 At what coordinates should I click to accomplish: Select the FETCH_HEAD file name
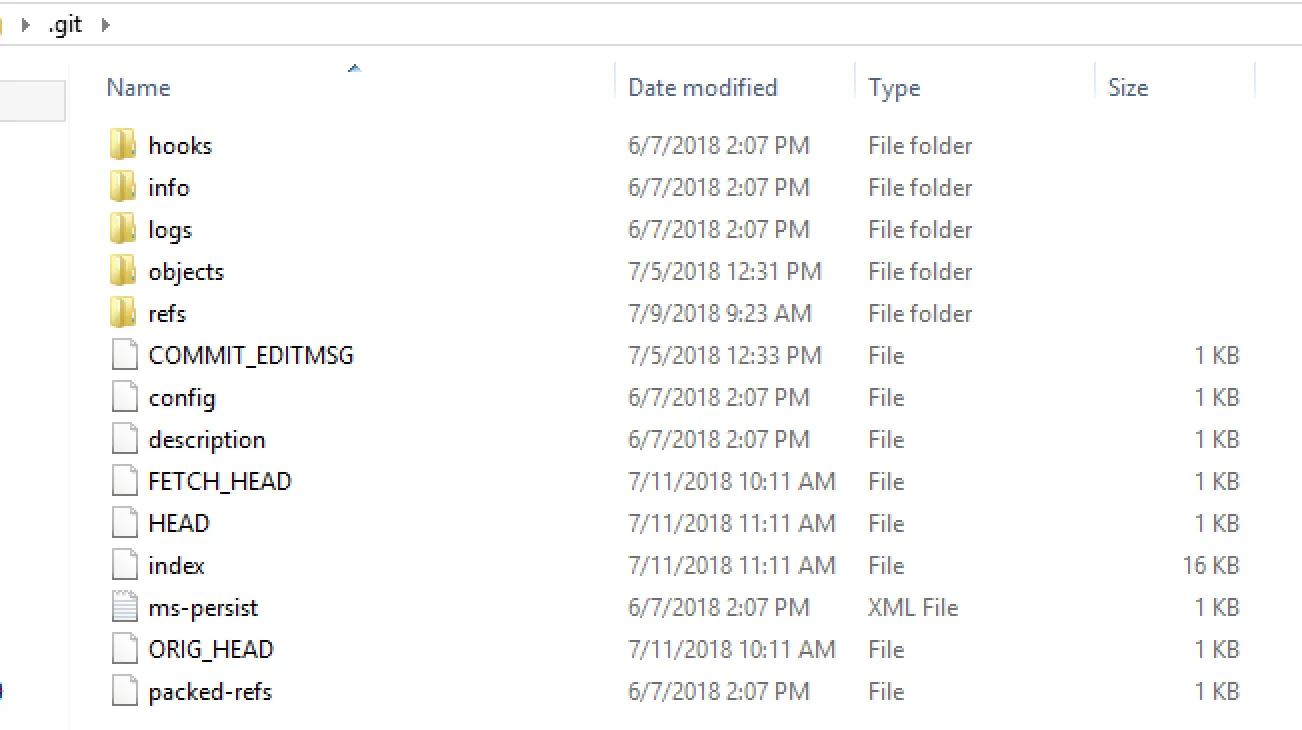click(220, 482)
